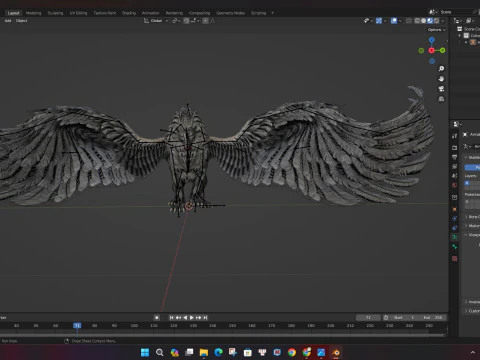This screenshot has height=360, width=480.
Task: Click the blue Z axis on navigation gizmo
Action: point(432,40)
